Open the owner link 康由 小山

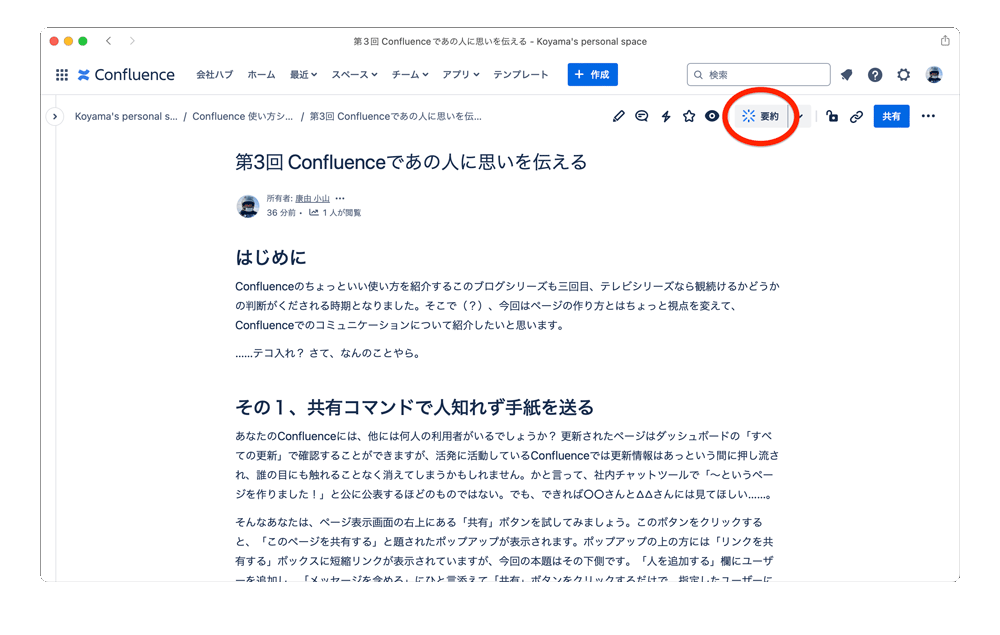[x=312, y=198]
